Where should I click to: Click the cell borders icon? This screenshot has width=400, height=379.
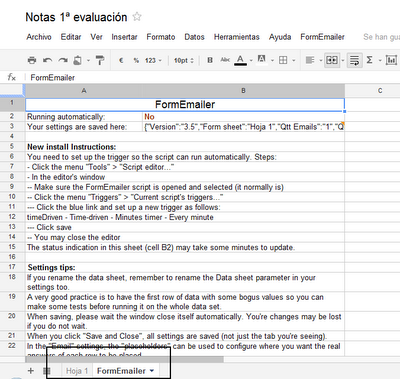[x=283, y=60]
